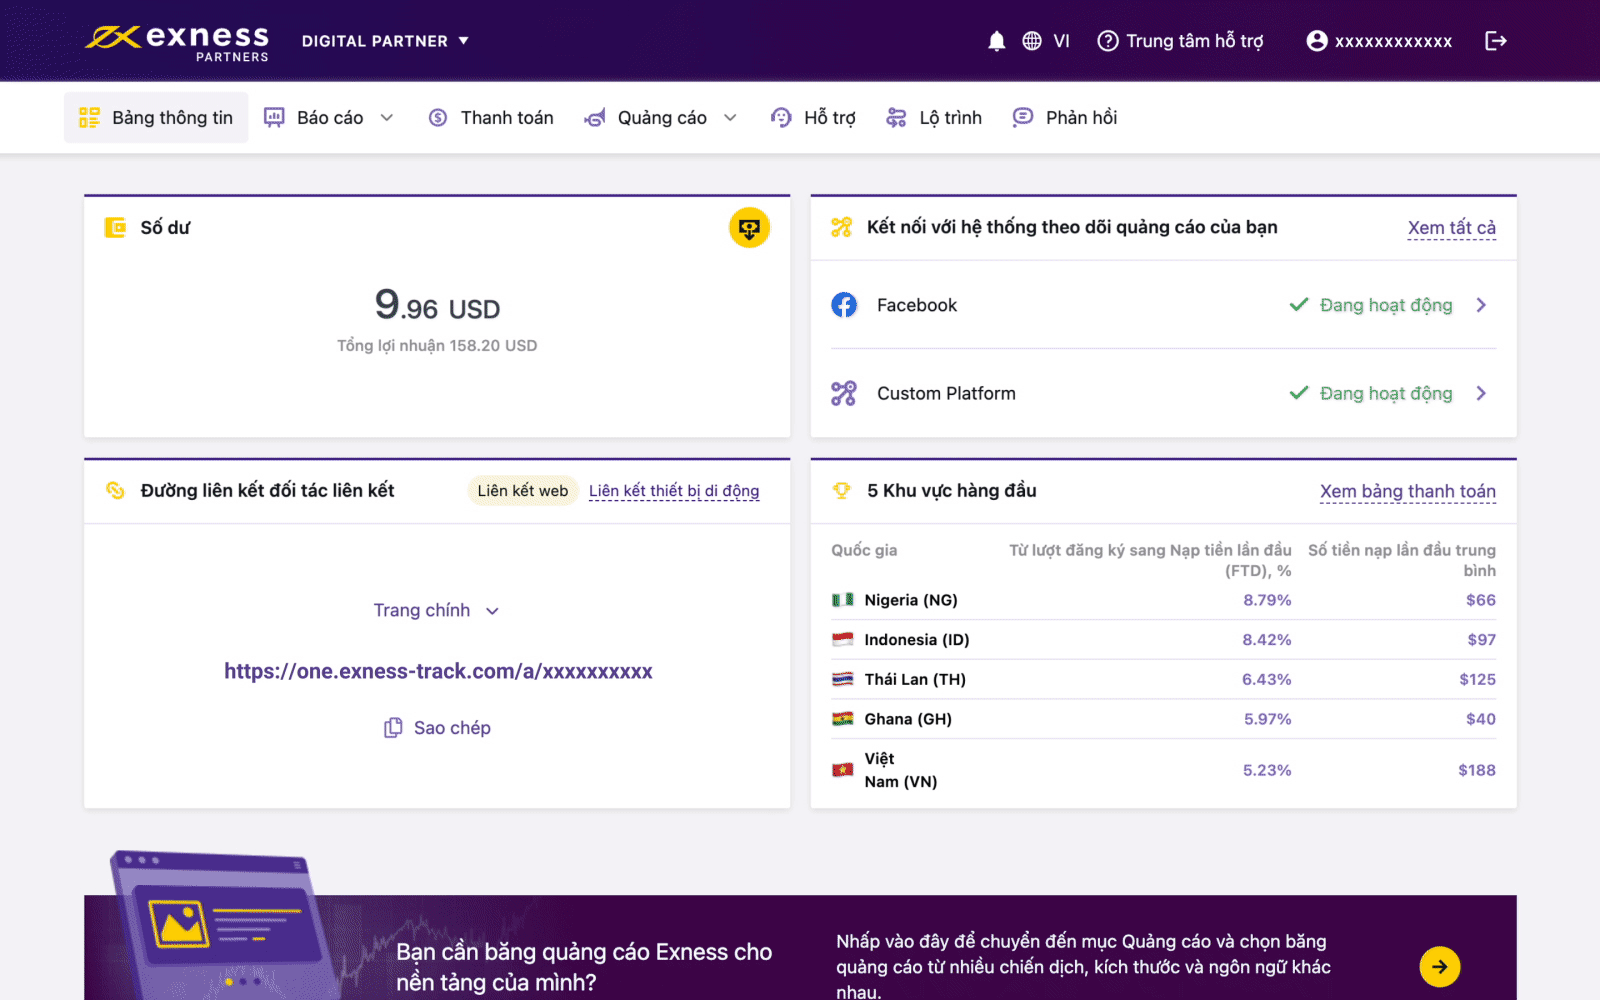Open the notifications bell

click(x=996, y=41)
